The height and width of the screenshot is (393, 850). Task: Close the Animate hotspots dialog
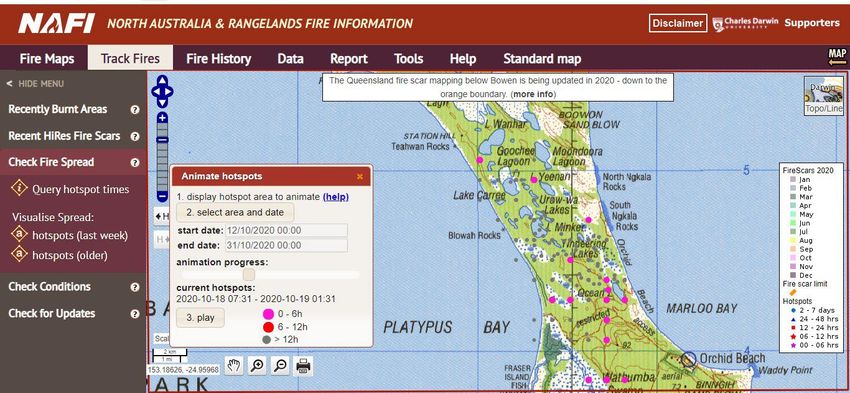(x=360, y=177)
